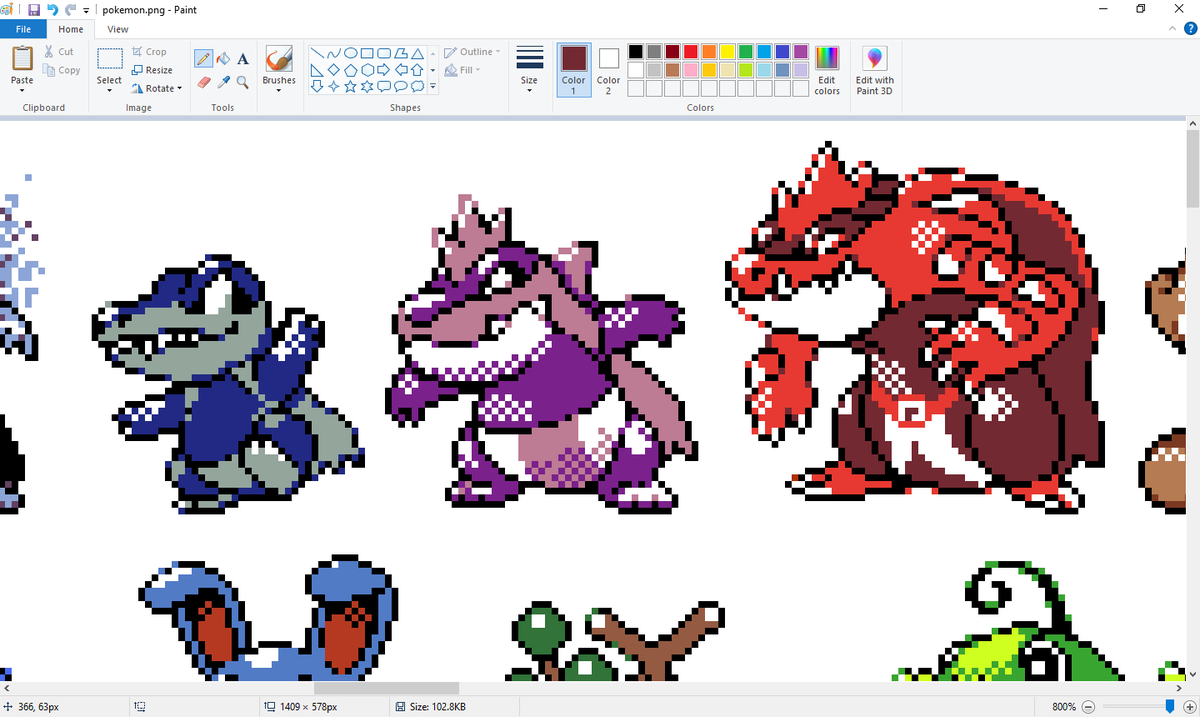
Task: Choose the Down arrow shape
Action: [x=316, y=87]
